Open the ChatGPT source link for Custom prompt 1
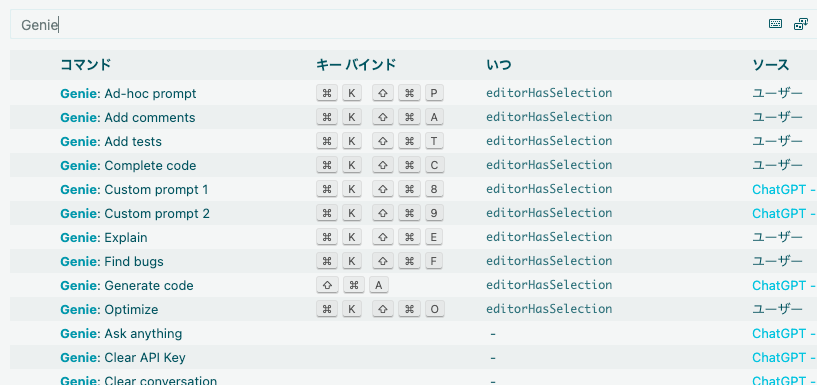817x385 pixels. click(x=784, y=190)
